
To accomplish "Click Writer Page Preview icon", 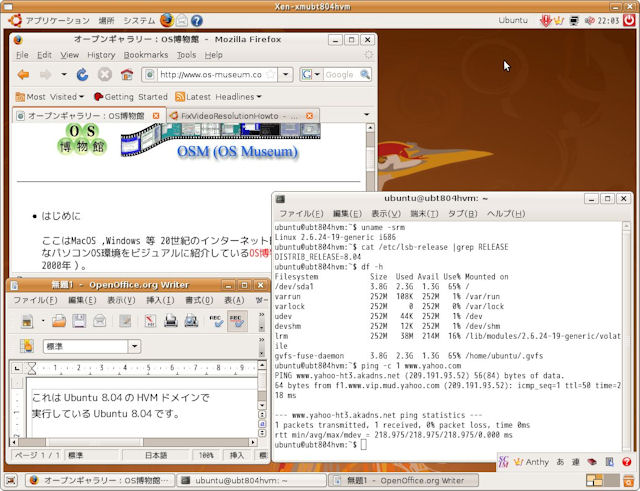I will tap(191, 321).
